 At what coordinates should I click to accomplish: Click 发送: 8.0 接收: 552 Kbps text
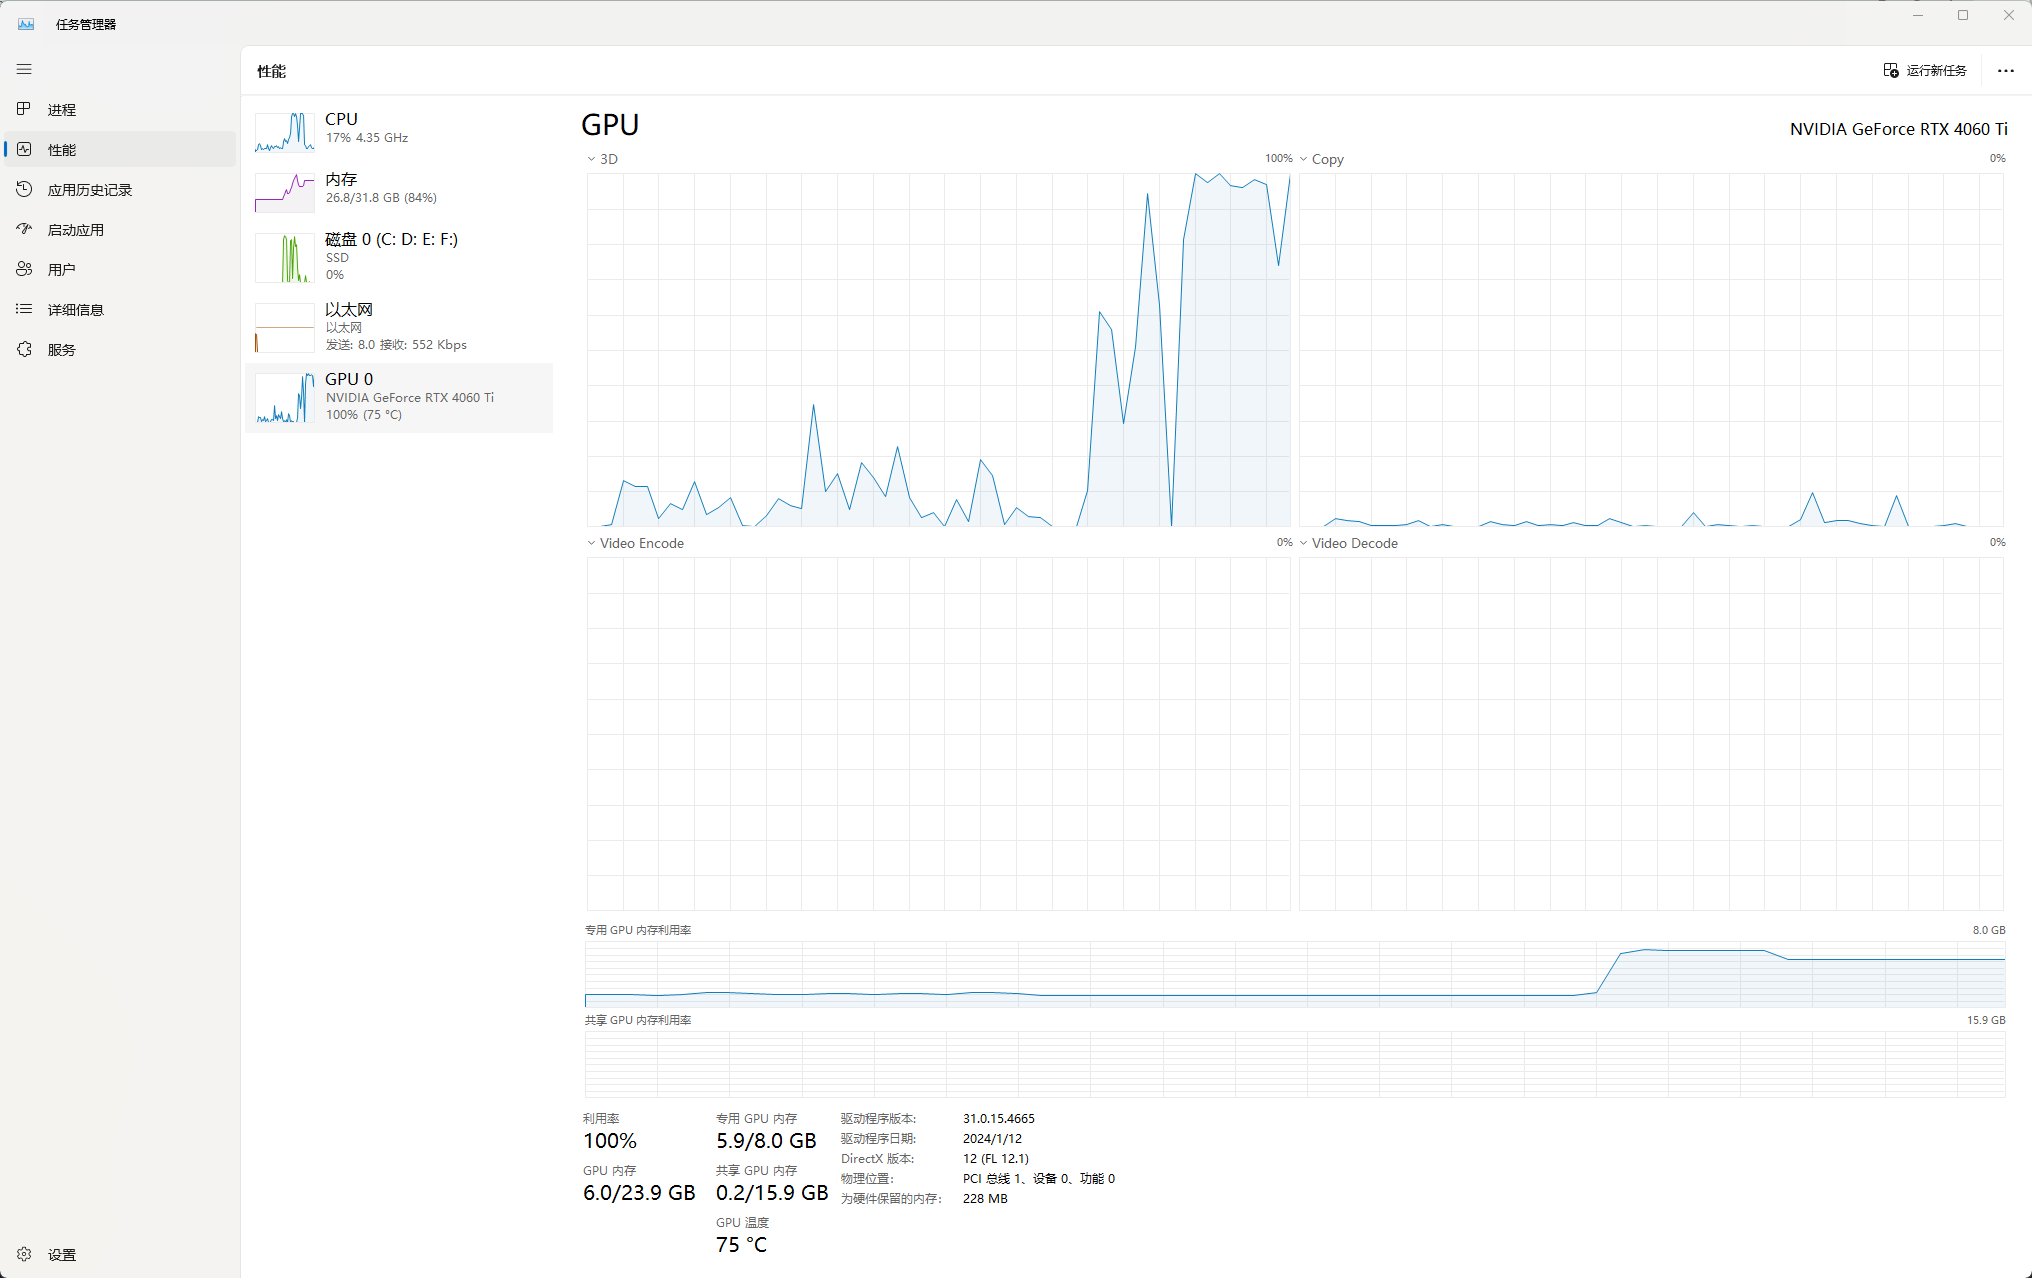[396, 345]
